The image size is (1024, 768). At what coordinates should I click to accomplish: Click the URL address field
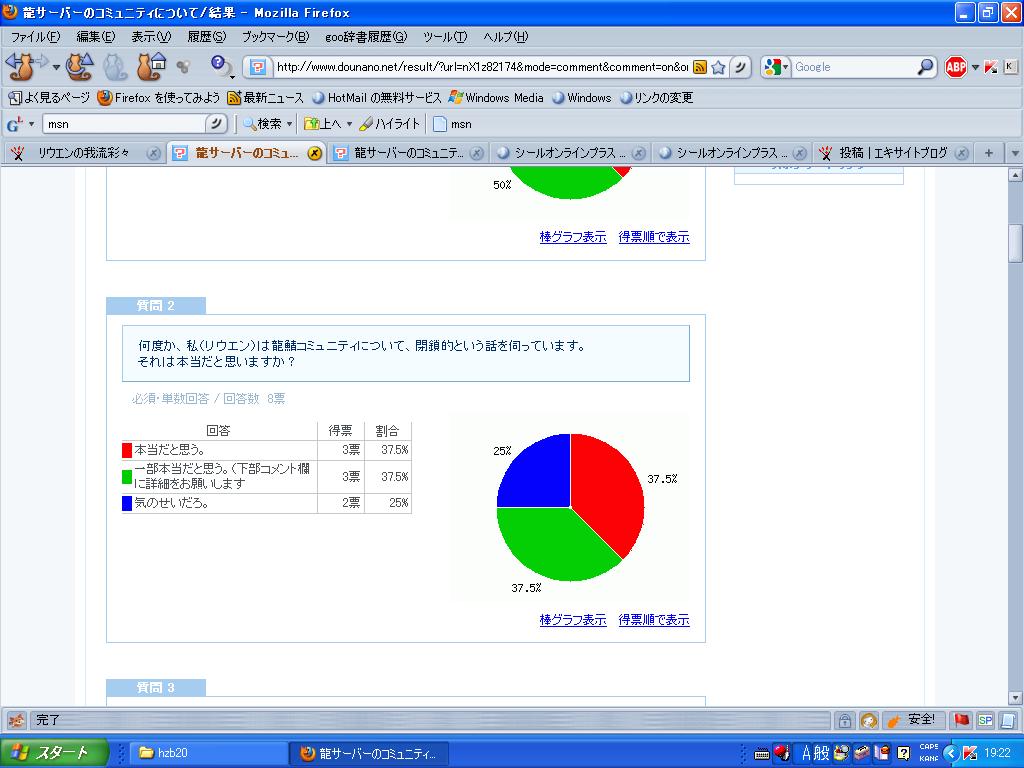pyautogui.click(x=481, y=67)
